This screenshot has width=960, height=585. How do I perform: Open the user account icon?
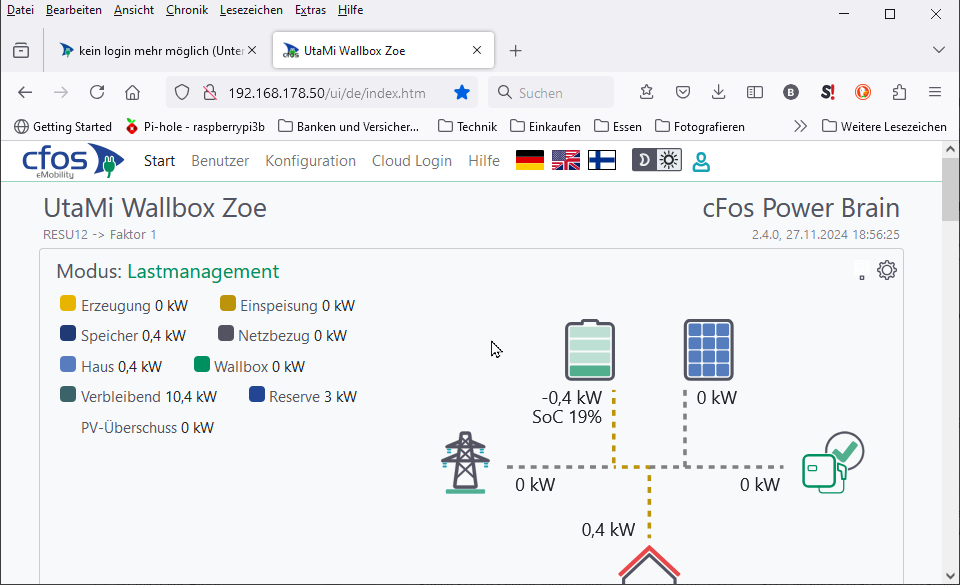(701, 162)
